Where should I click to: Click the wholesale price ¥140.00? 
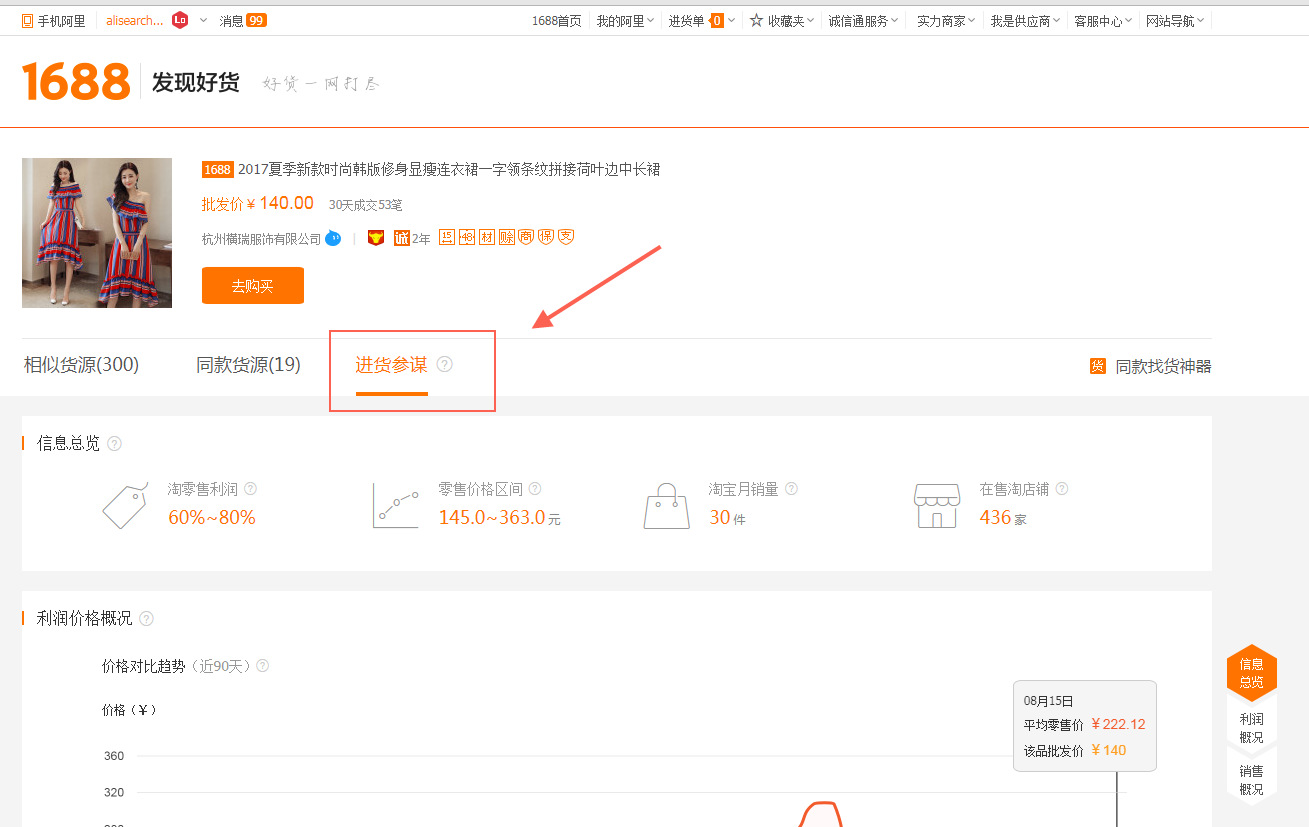[x=258, y=203]
